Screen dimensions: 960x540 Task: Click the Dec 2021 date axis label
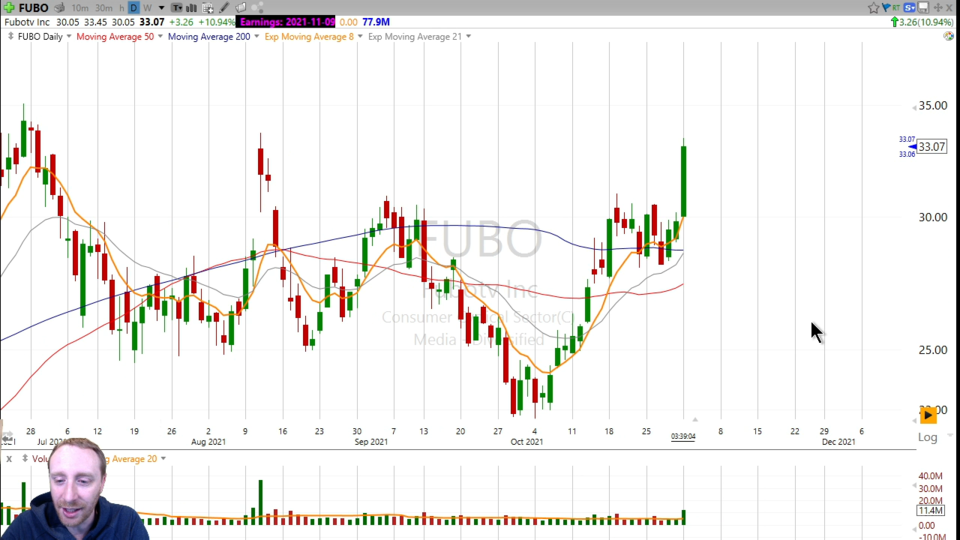coord(838,441)
